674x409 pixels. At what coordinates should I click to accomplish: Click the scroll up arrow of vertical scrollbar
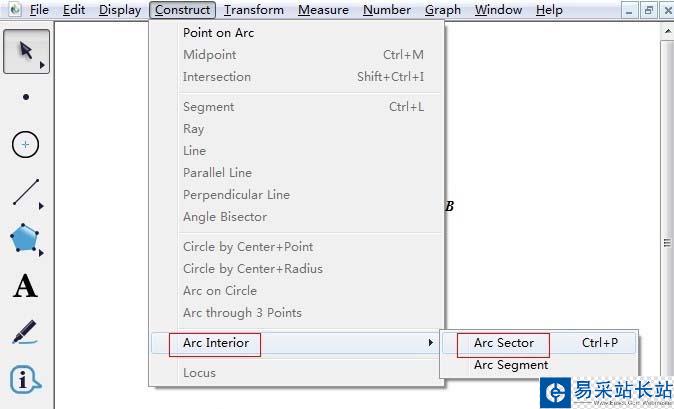click(x=667, y=32)
